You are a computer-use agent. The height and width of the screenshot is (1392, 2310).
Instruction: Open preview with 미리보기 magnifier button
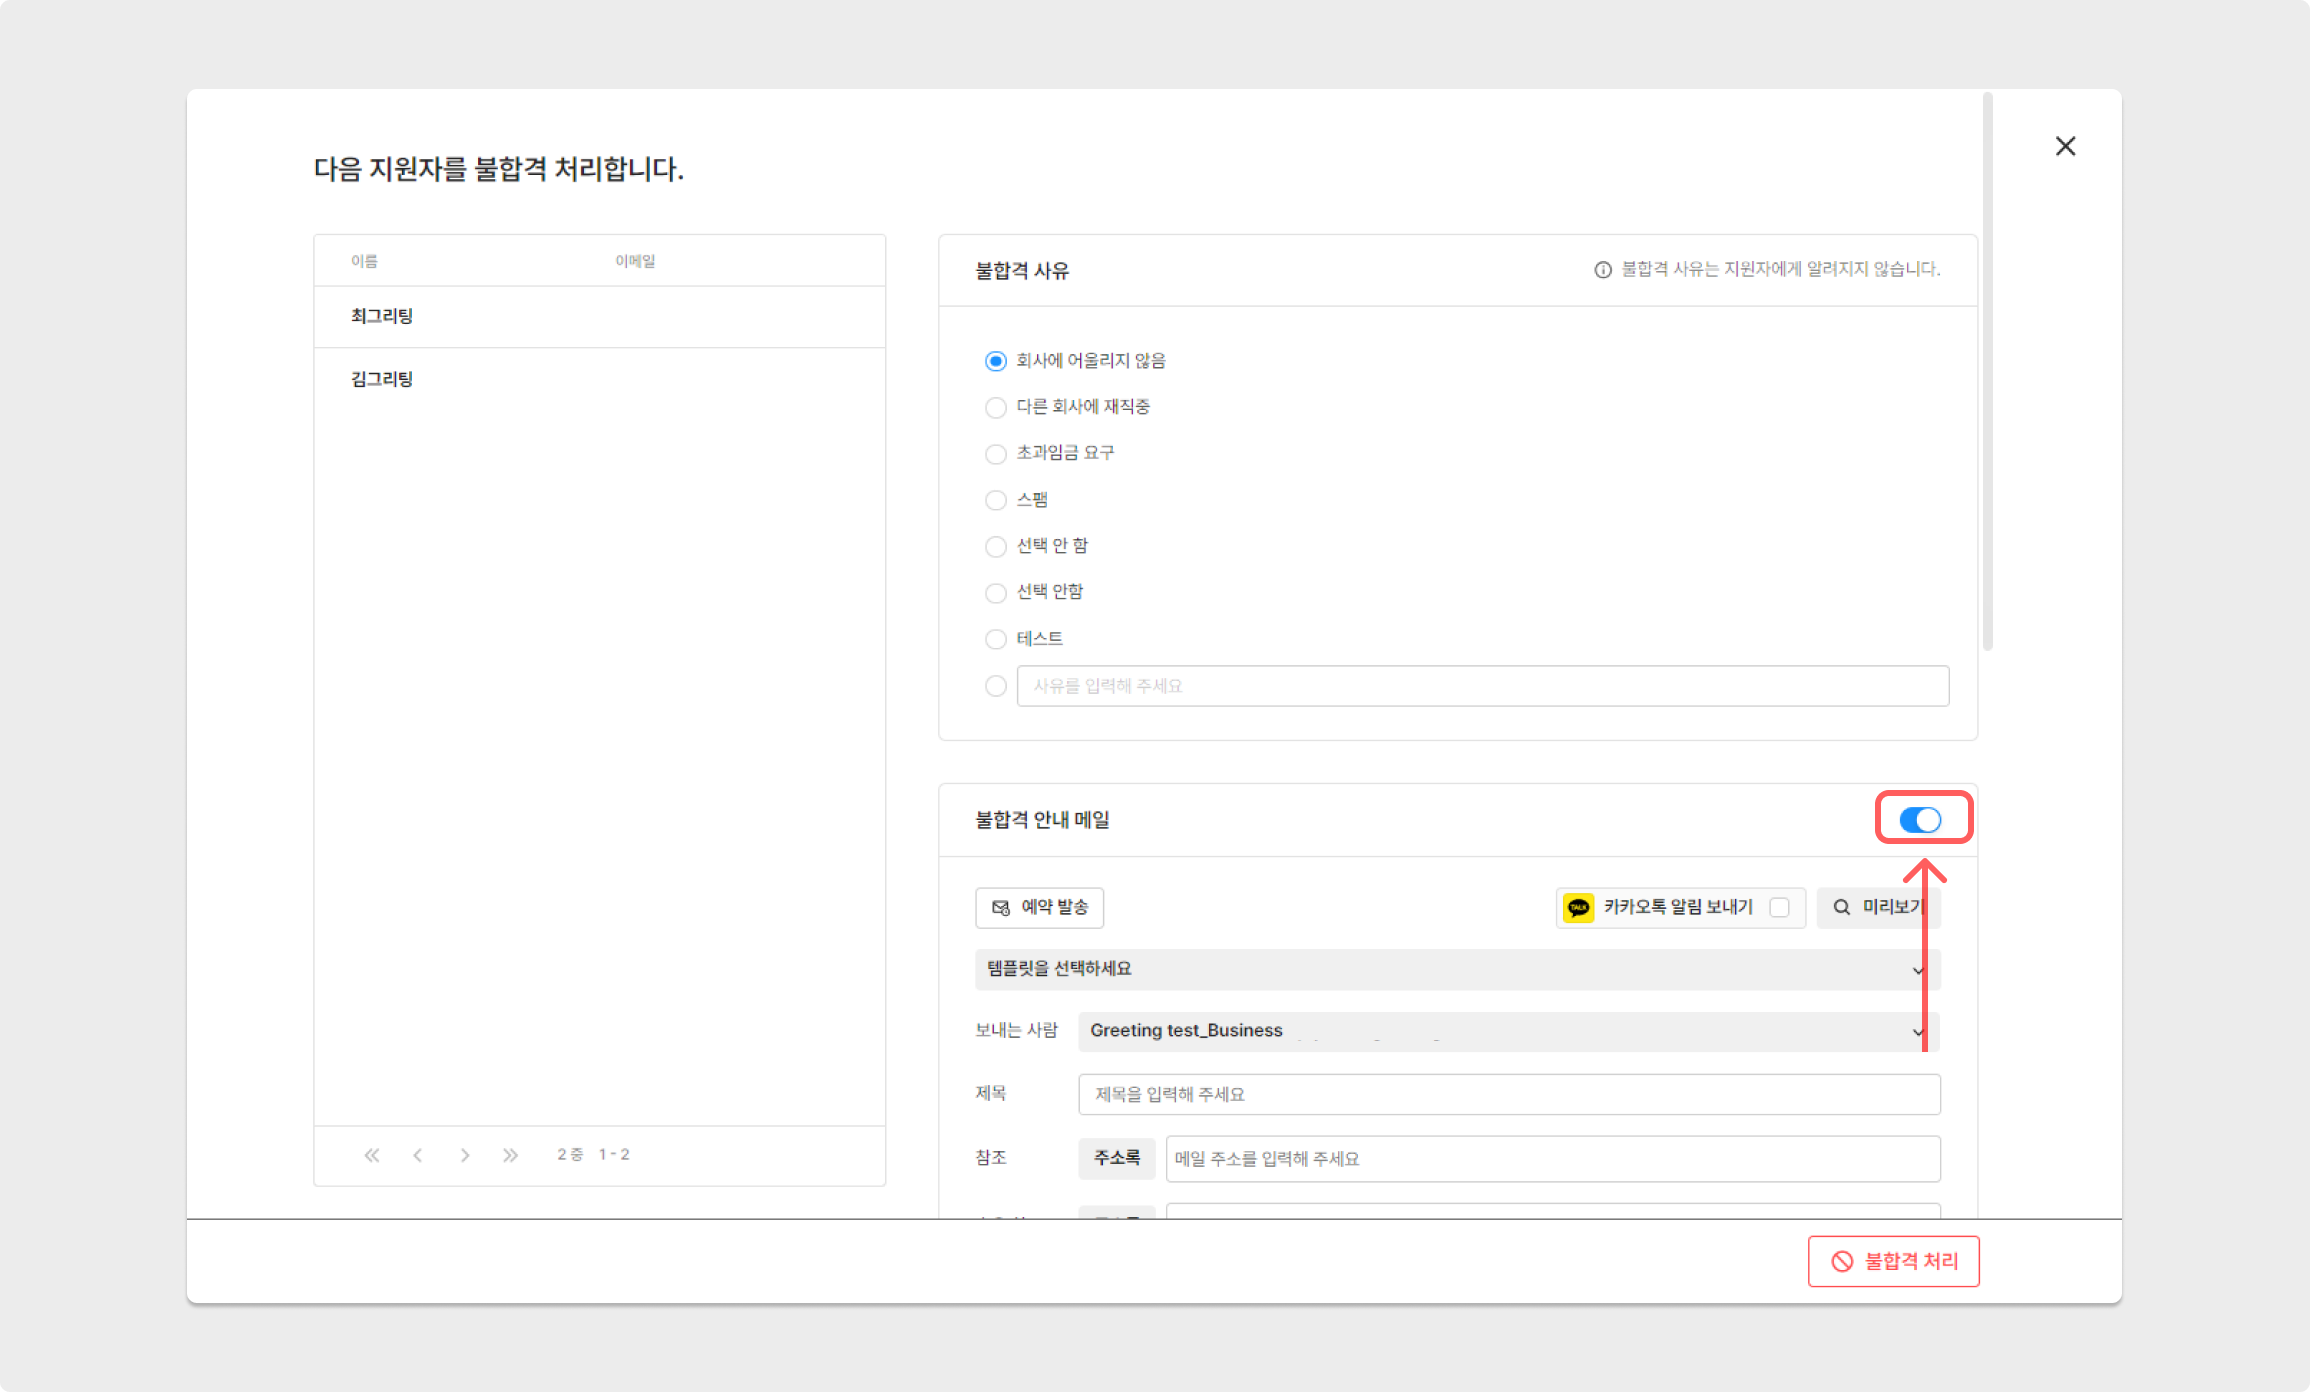pos(1877,908)
